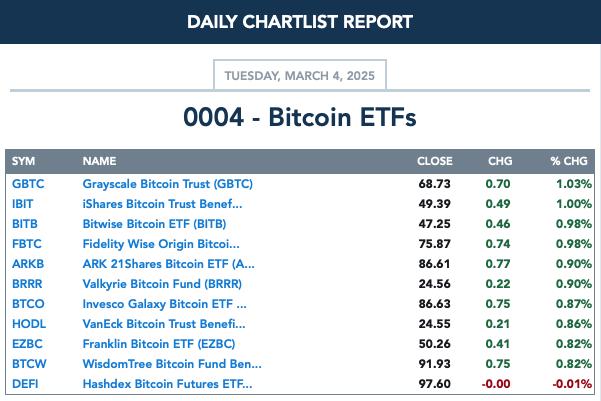
Task: Open the DEFI symbol link
Action: pos(25,384)
